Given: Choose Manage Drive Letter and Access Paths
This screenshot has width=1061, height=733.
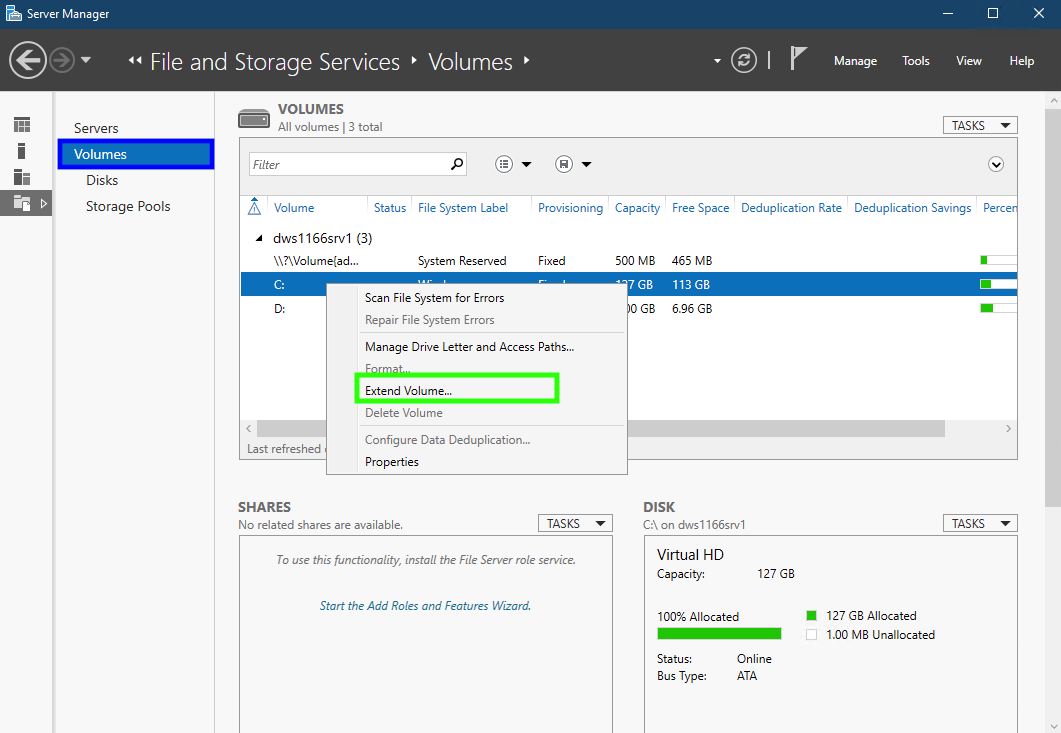Looking at the screenshot, I should point(469,347).
